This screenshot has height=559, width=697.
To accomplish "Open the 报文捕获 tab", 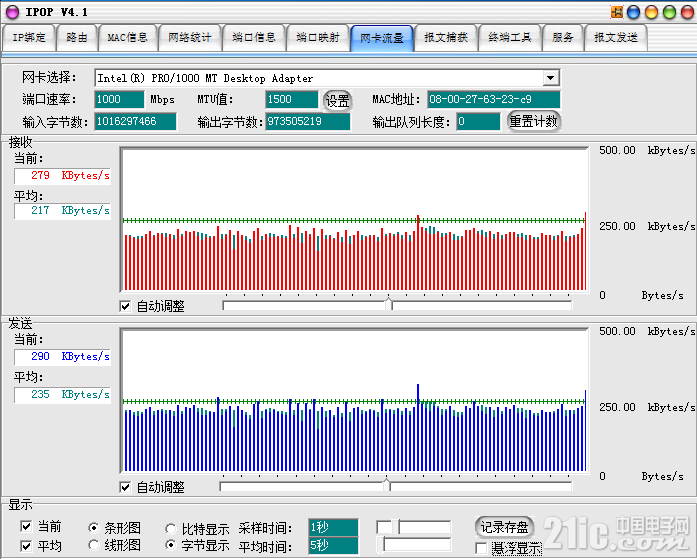I will tap(446, 38).
